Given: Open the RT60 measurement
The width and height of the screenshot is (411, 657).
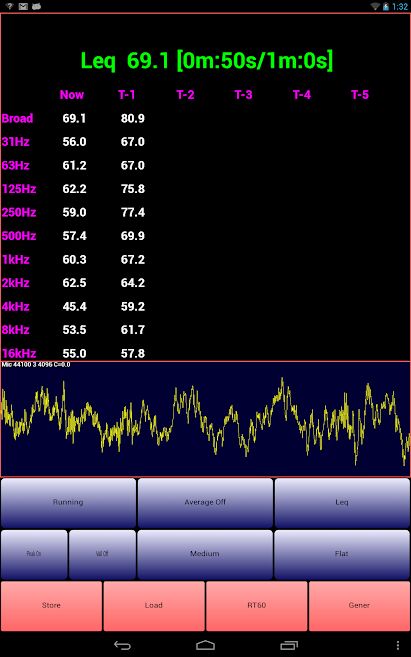Looking at the screenshot, I should [256, 606].
